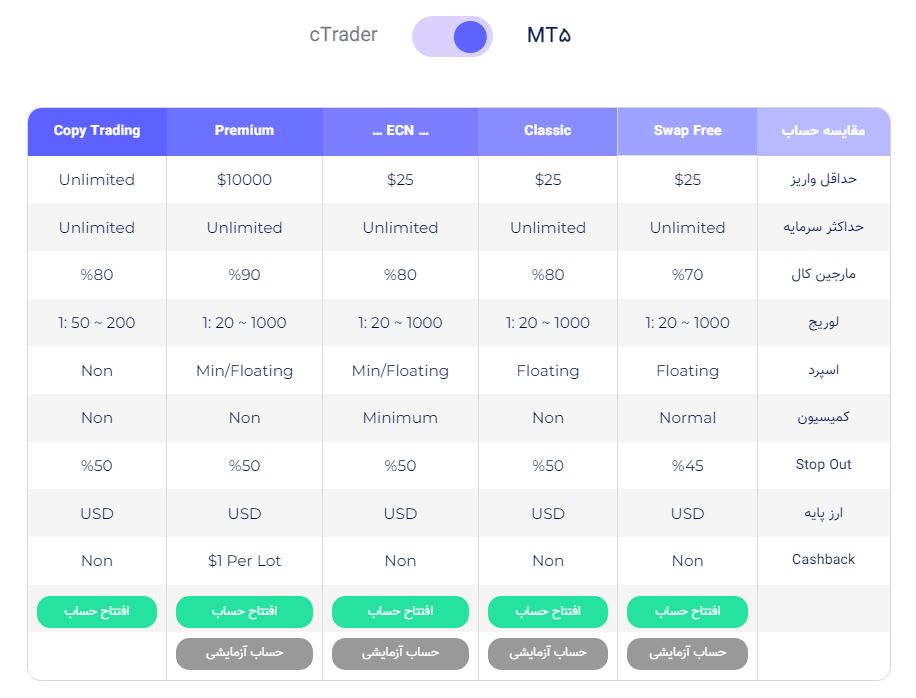Click the Copy Trading column header
The height and width of the screenshot is (698, 916).
pos(97,131)
